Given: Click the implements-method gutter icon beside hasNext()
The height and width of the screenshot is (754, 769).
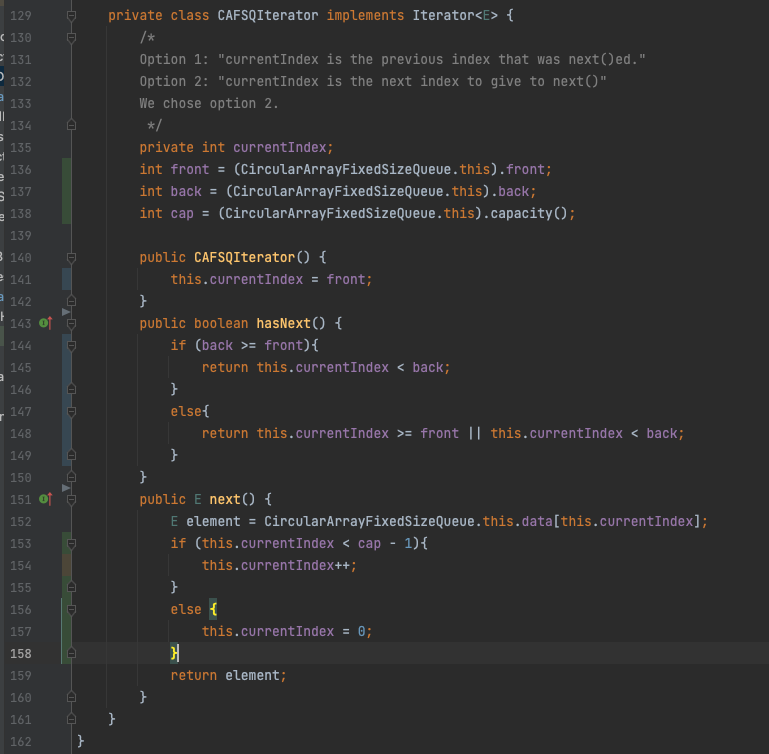Looking at the screenshot, I should pos(45,323).
